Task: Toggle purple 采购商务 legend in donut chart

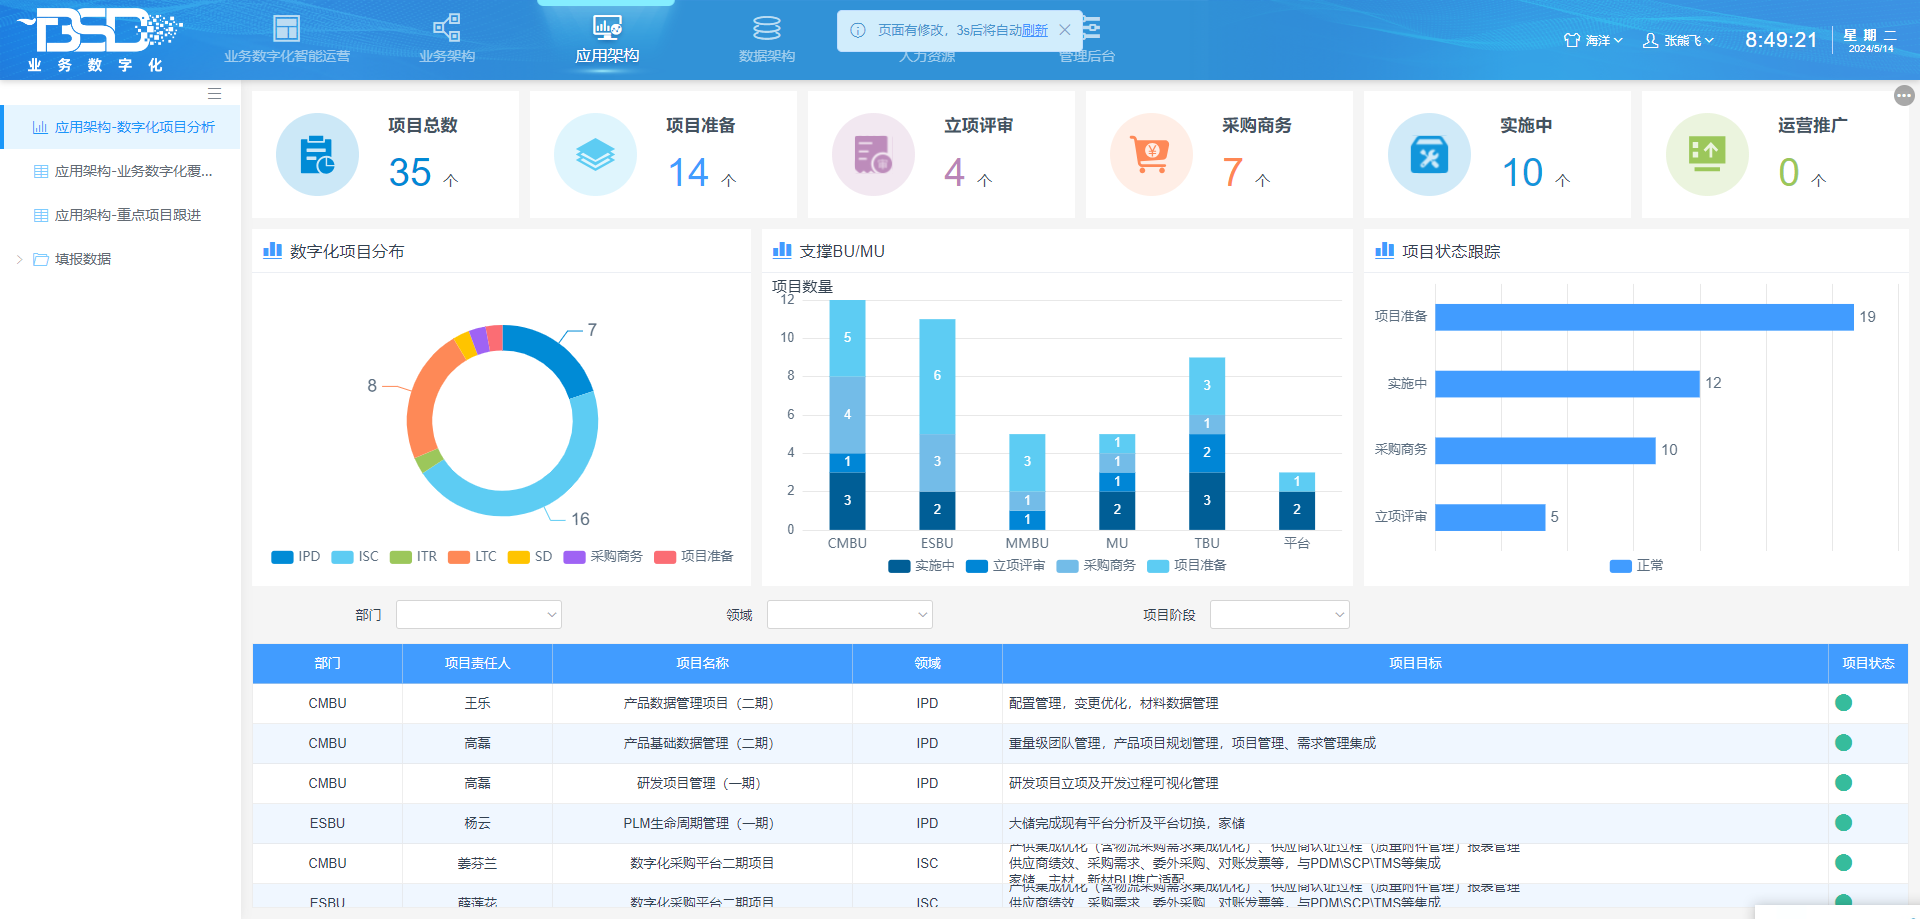Action: click(x=603, y=557)
